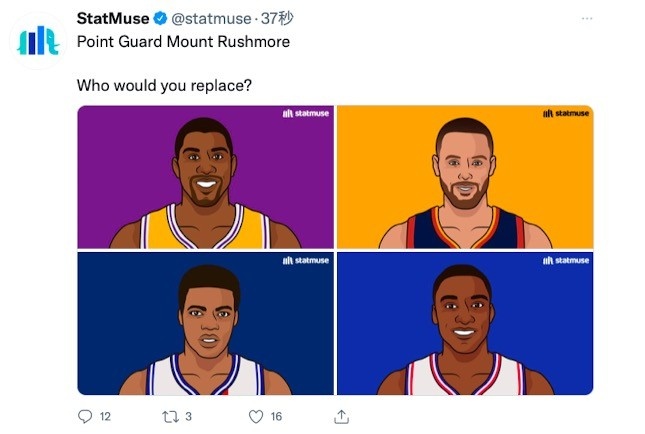Open the dark navy background player image
645x434 pixels.
click(205, 323)
